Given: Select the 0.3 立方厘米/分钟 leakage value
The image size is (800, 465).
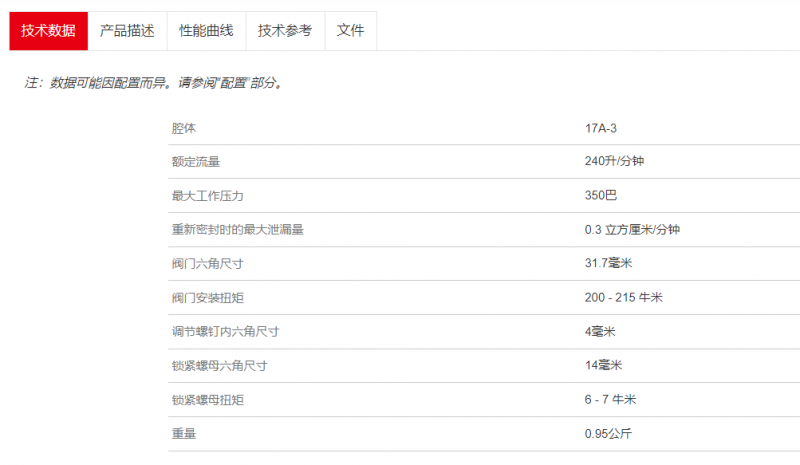Looking at the screenshot, I should point(632,230).
